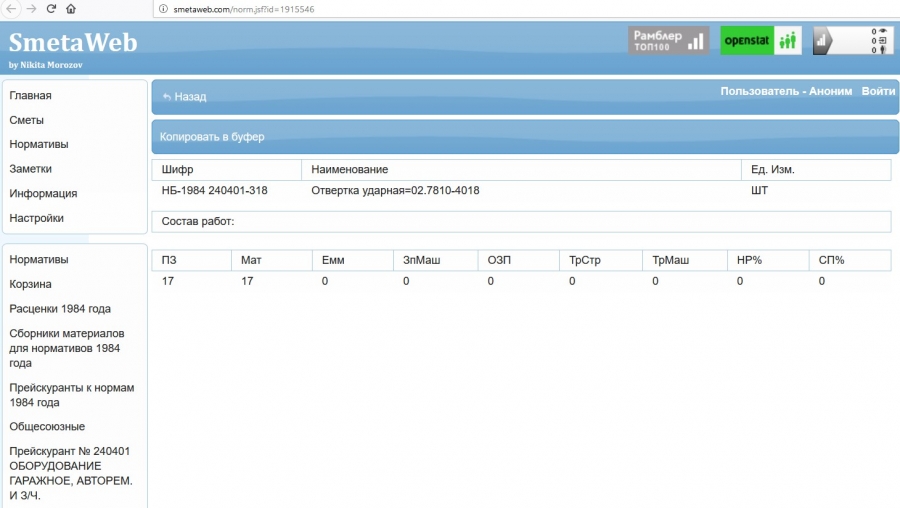Click the browser forward arrow

coord(30,8)
